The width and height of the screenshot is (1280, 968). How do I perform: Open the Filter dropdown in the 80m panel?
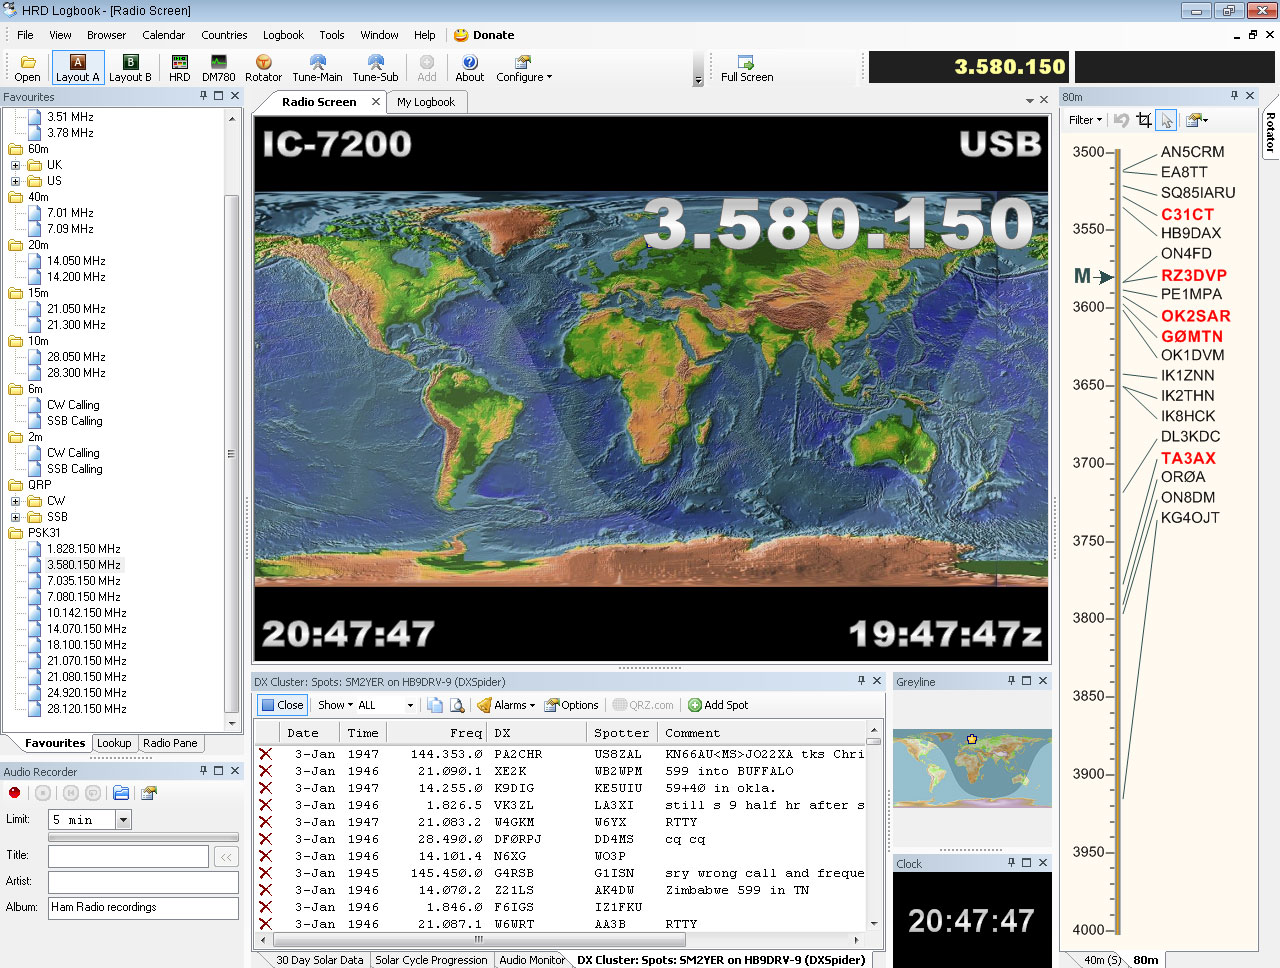[1085, 120]
